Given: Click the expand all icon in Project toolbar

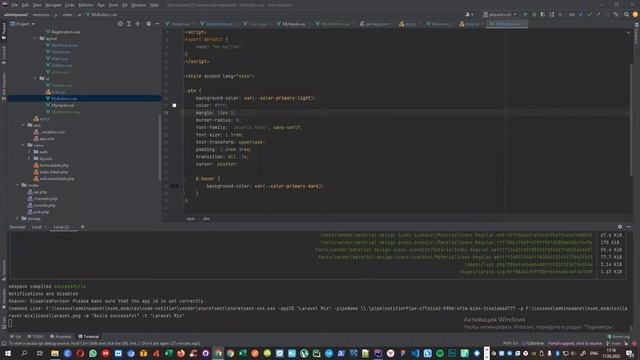Looking at the screenshot, I should (129, 24).
